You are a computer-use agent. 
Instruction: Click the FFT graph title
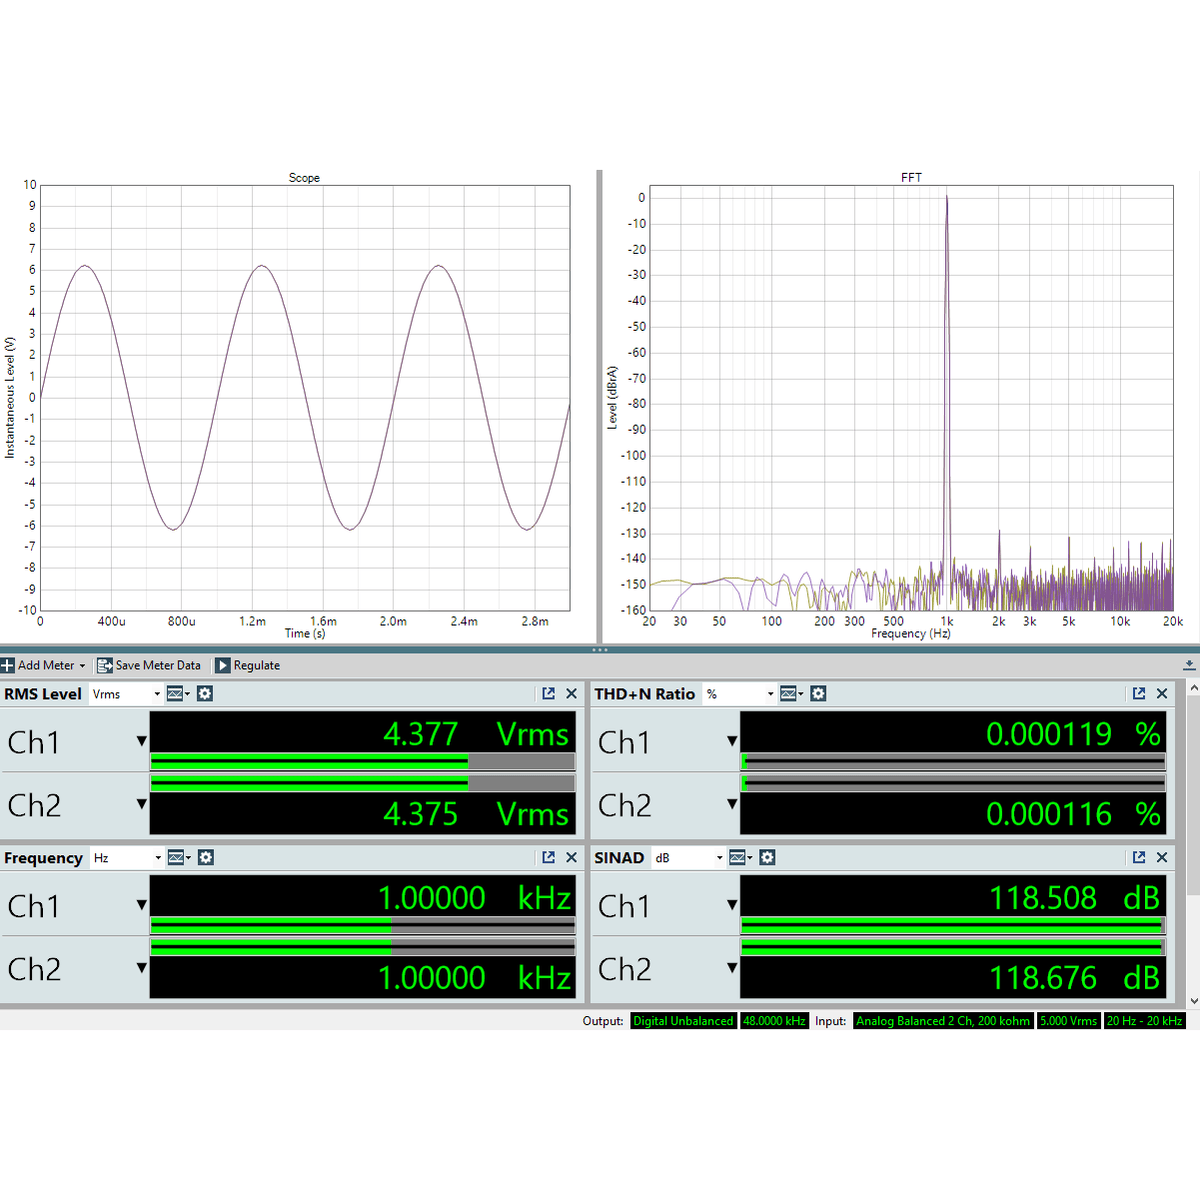(911, 178)
